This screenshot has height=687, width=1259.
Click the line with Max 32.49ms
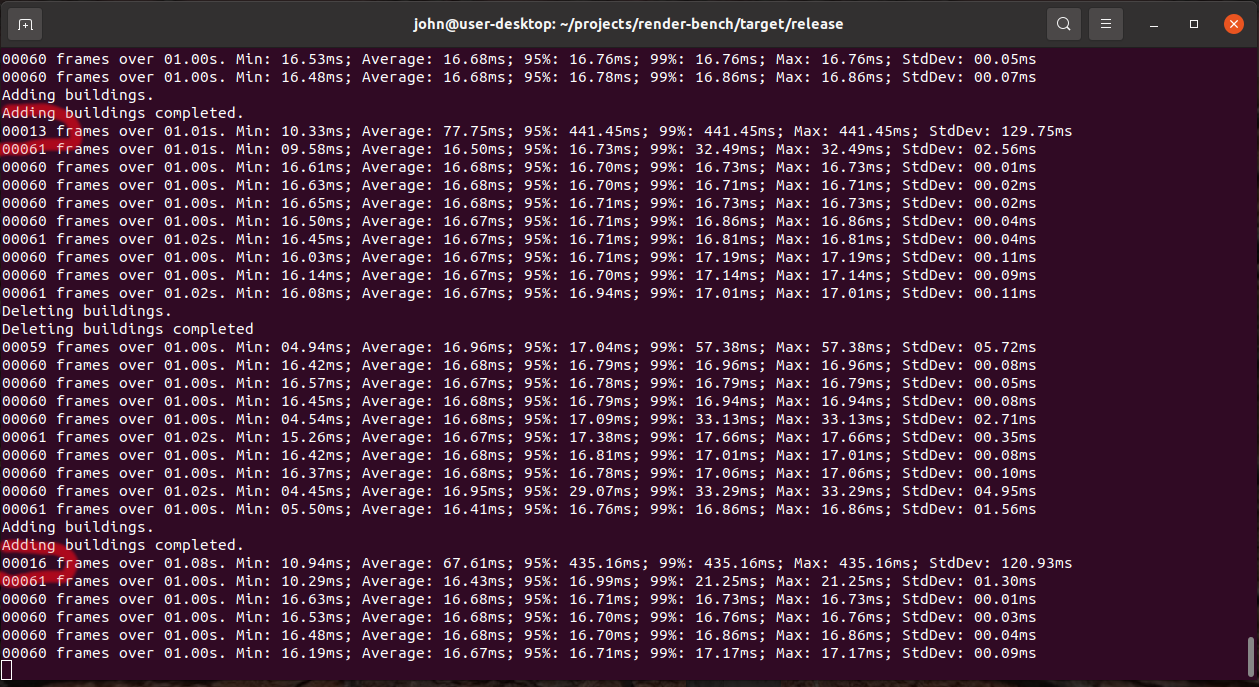coord(519,149)
